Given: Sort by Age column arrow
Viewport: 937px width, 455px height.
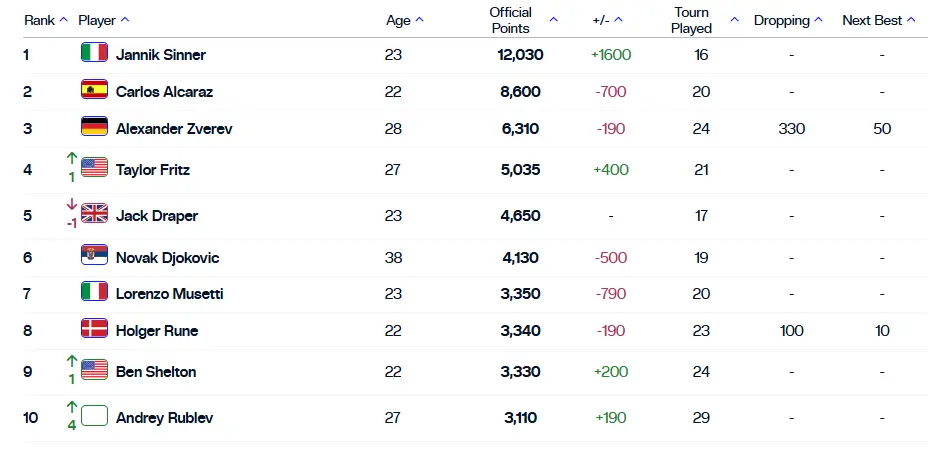Looking at the screenshot, I should pos(419,20).
